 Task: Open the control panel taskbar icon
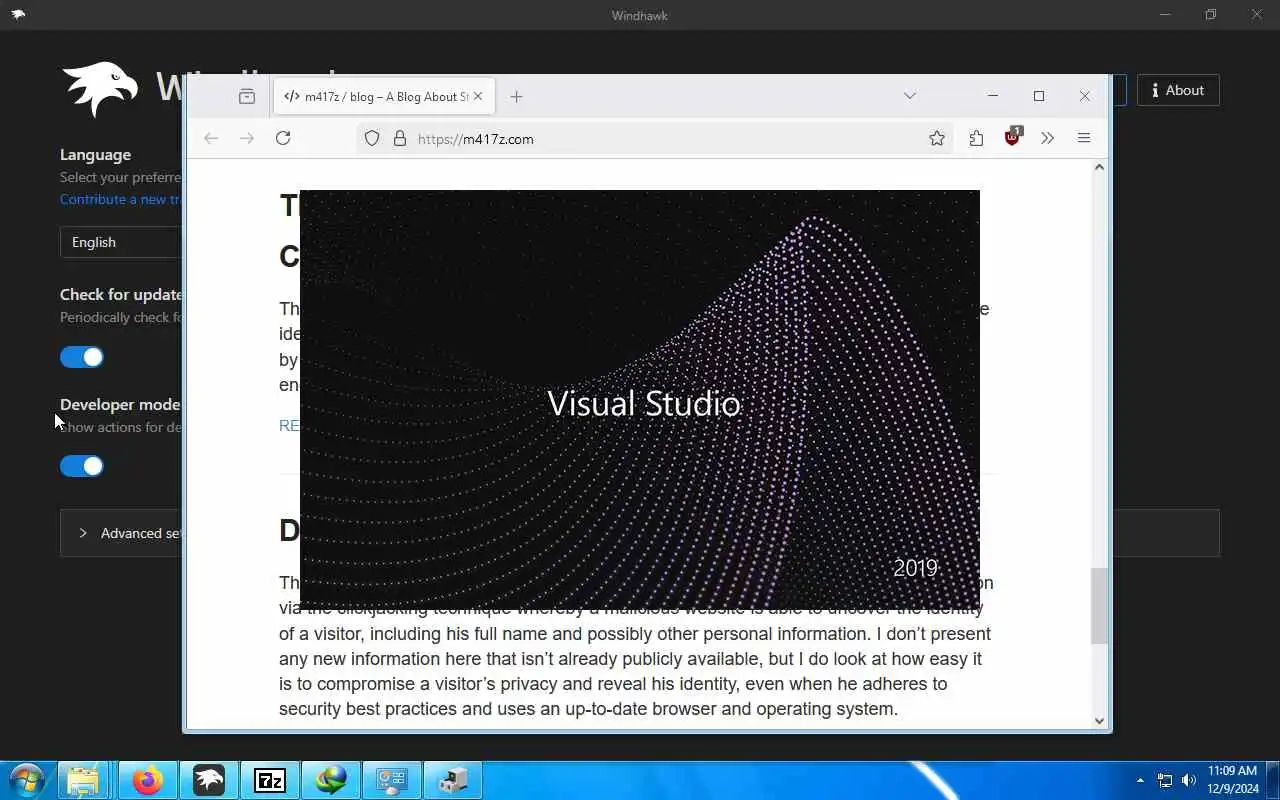click(392, 780)
